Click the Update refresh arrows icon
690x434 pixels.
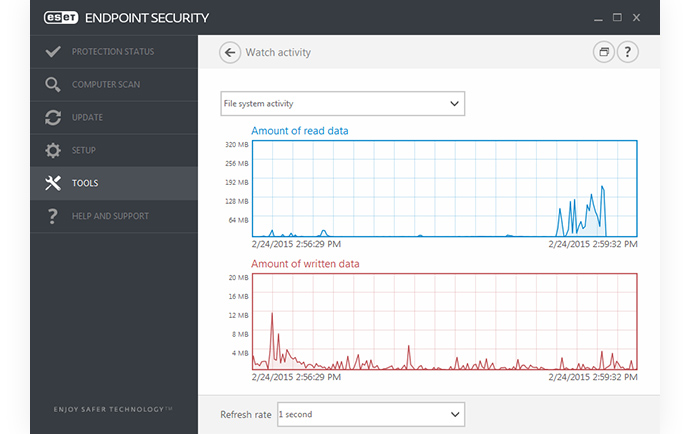[53, 118]
